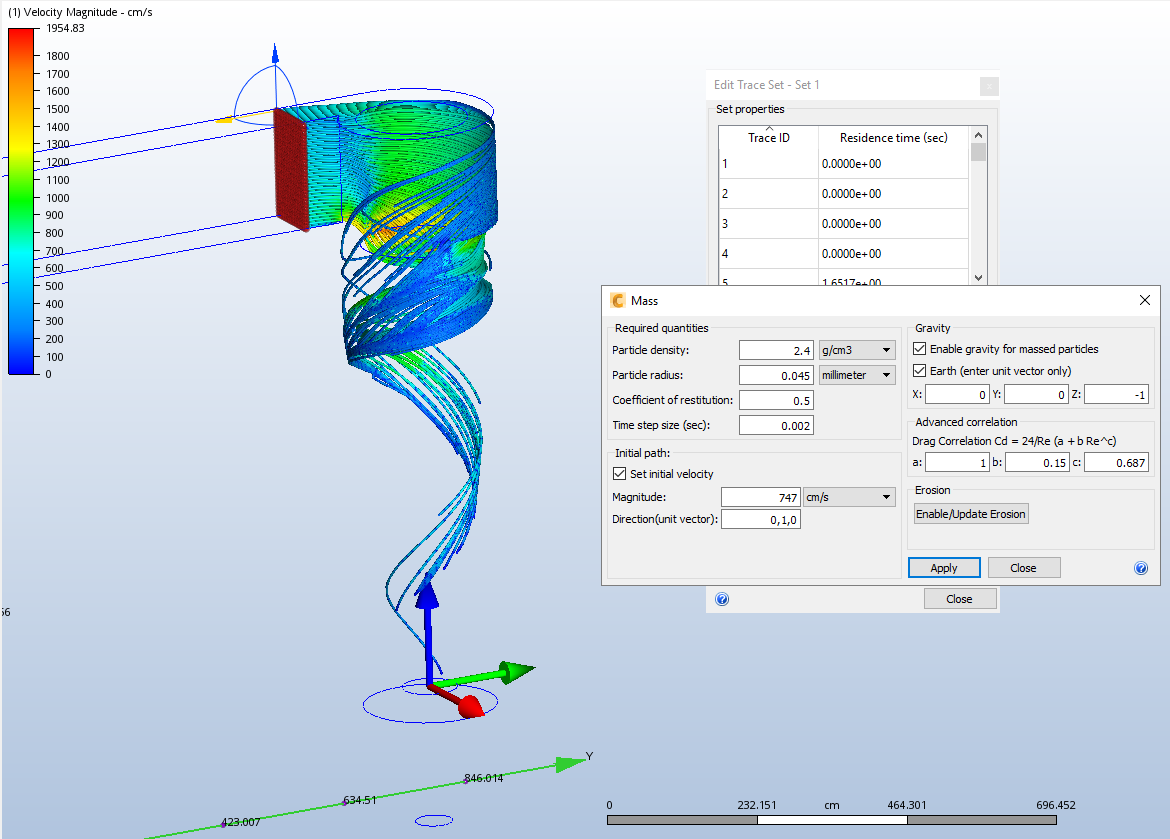Viewport: 1170px width, 839px height.
Task: Toggle Set initial velocity checkbox
Action: [x=619, y=473]
